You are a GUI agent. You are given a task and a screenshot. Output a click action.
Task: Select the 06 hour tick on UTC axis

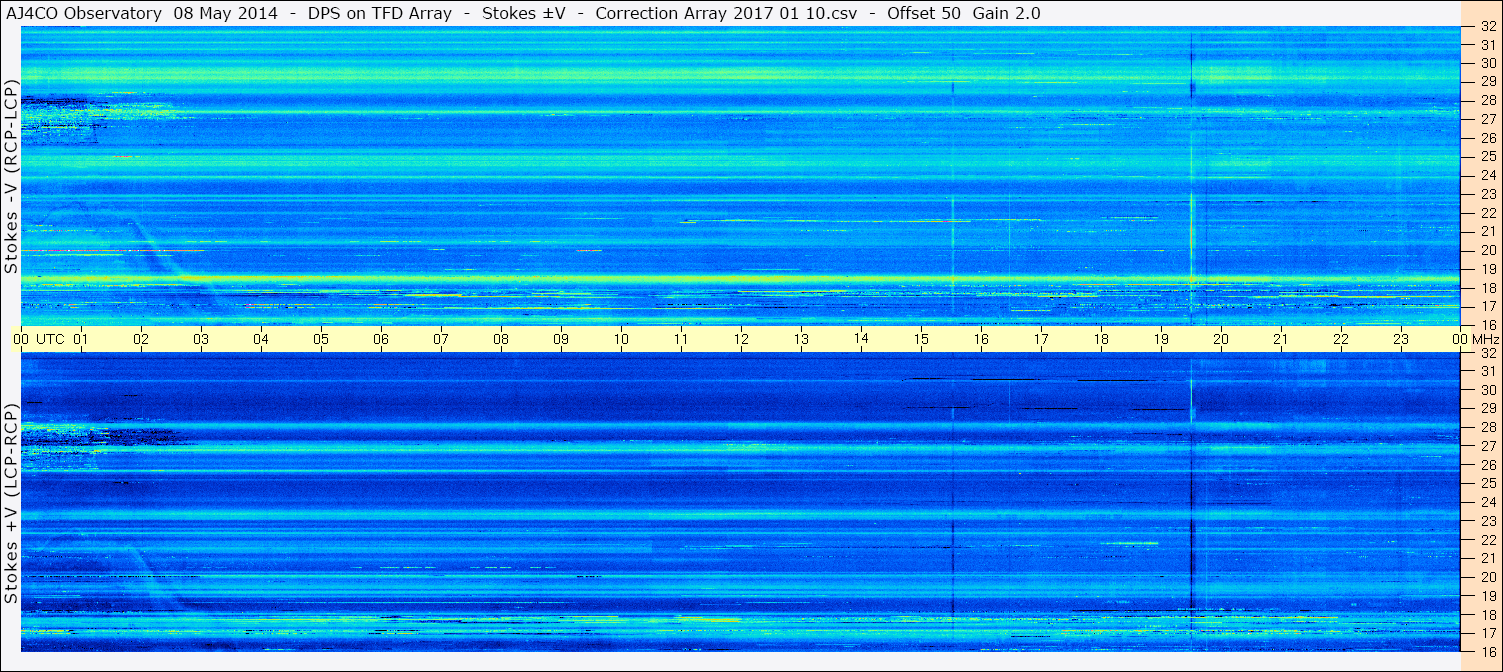381,339
